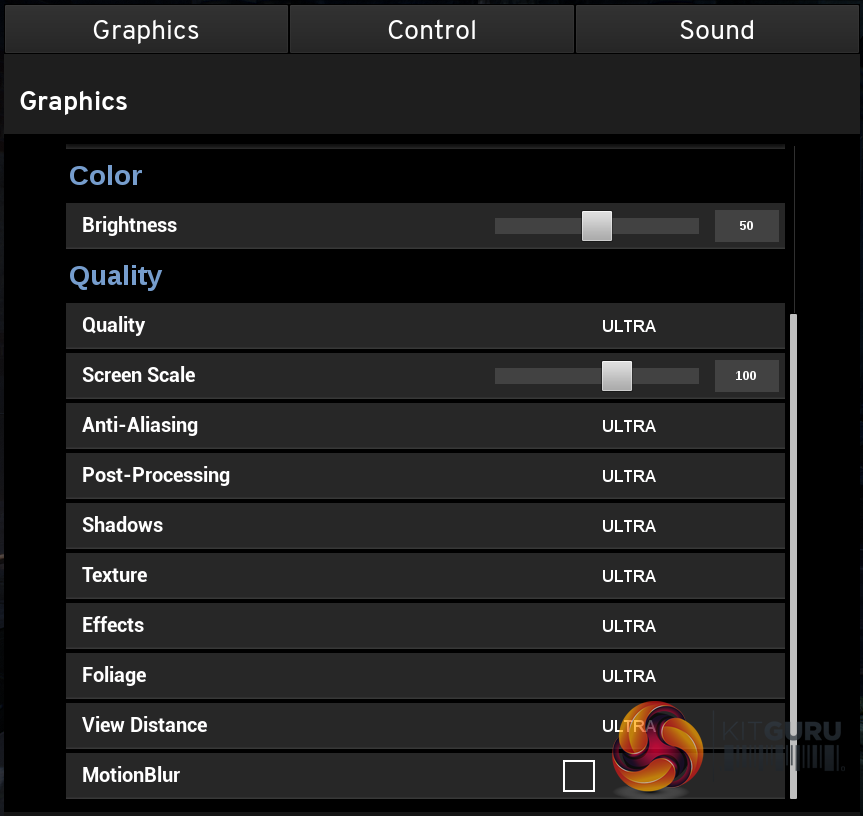Change the Anti-Aliasing ULTRA setting

point(629,426)
